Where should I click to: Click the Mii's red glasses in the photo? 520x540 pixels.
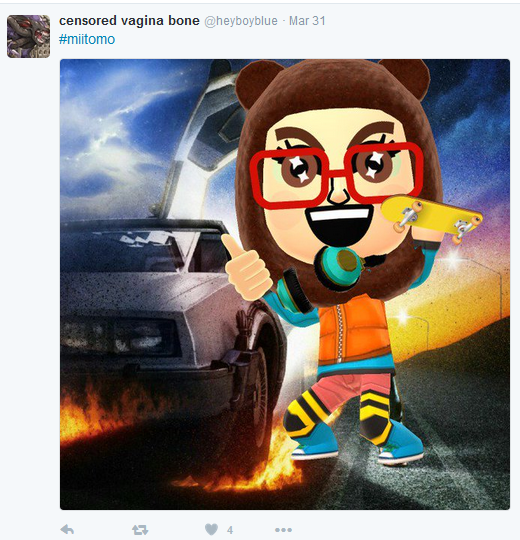pyautogui.click(x=336, y=174)
